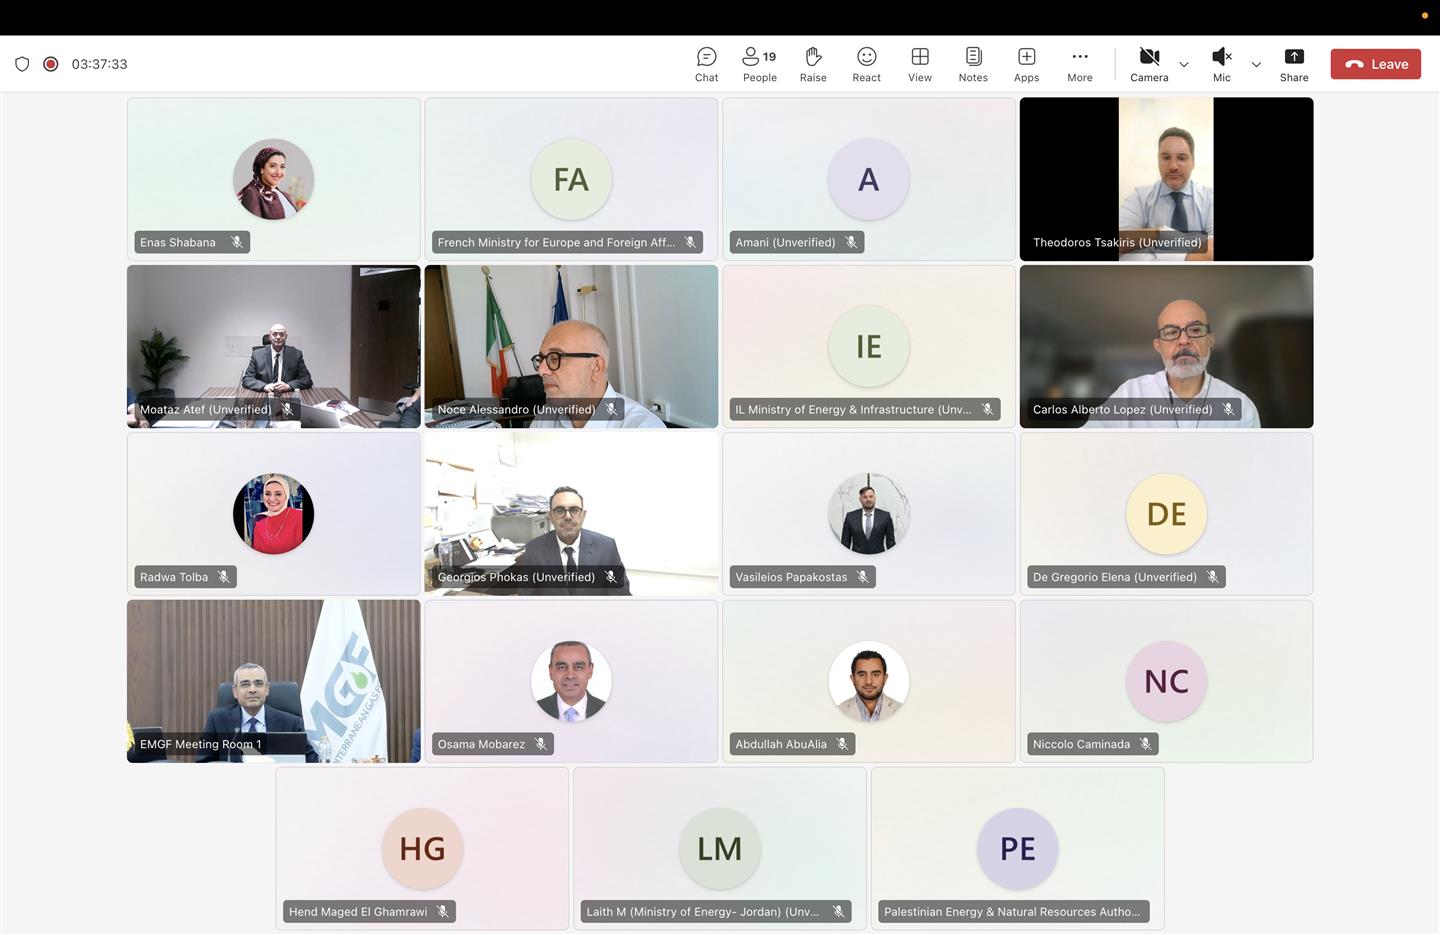Open the meeting Notes

point(973,64)
